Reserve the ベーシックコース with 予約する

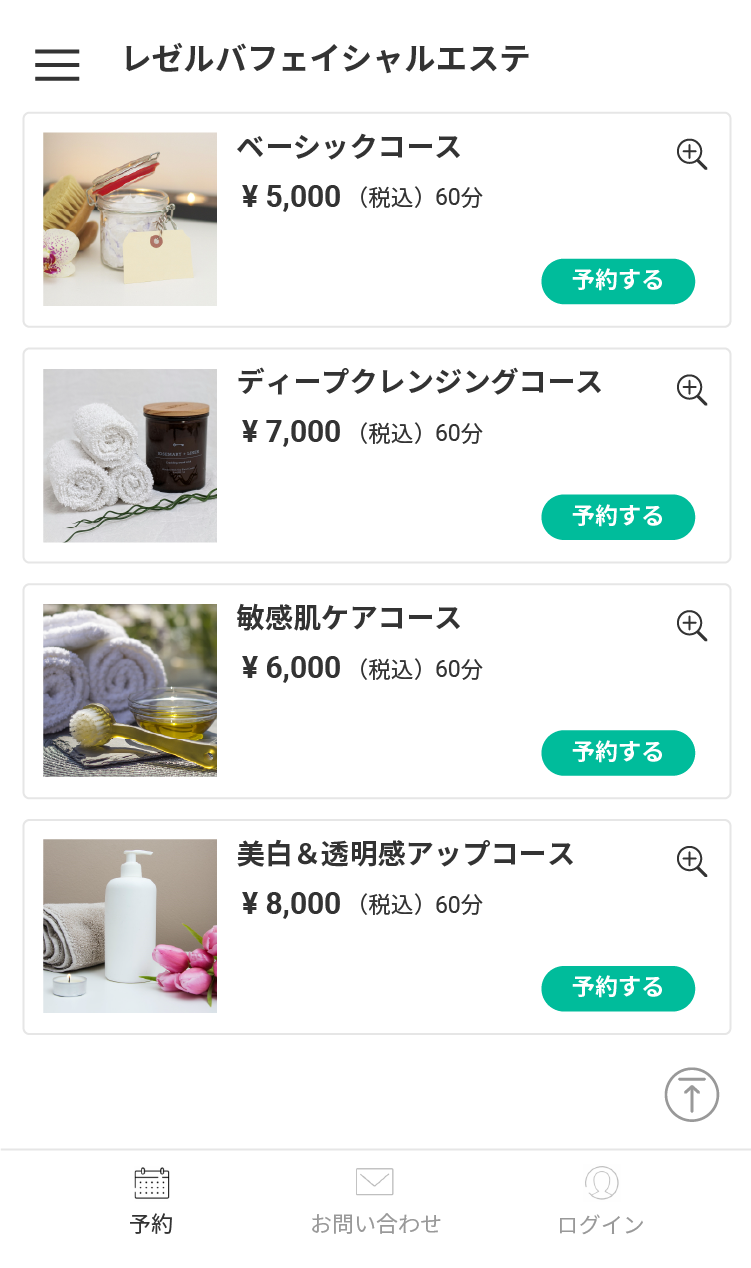618,281
